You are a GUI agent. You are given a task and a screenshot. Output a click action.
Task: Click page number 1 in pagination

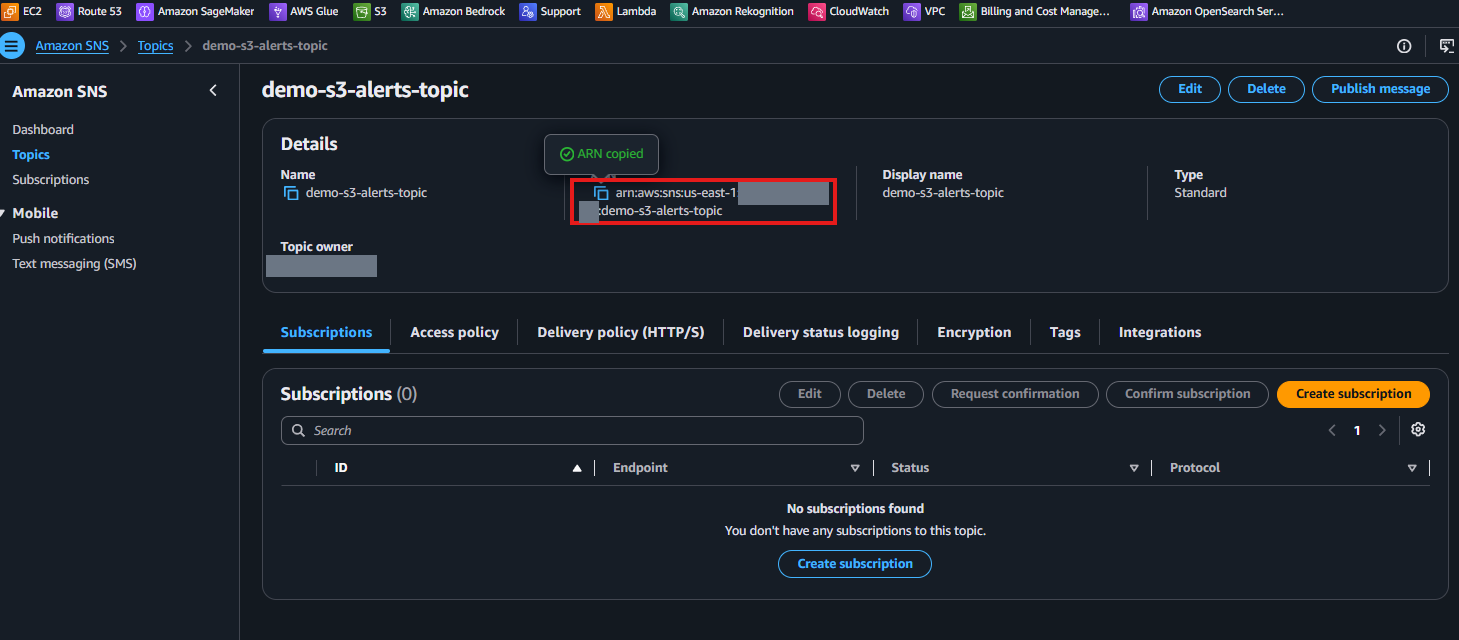pyautogui.click(x=1357, y=430)
